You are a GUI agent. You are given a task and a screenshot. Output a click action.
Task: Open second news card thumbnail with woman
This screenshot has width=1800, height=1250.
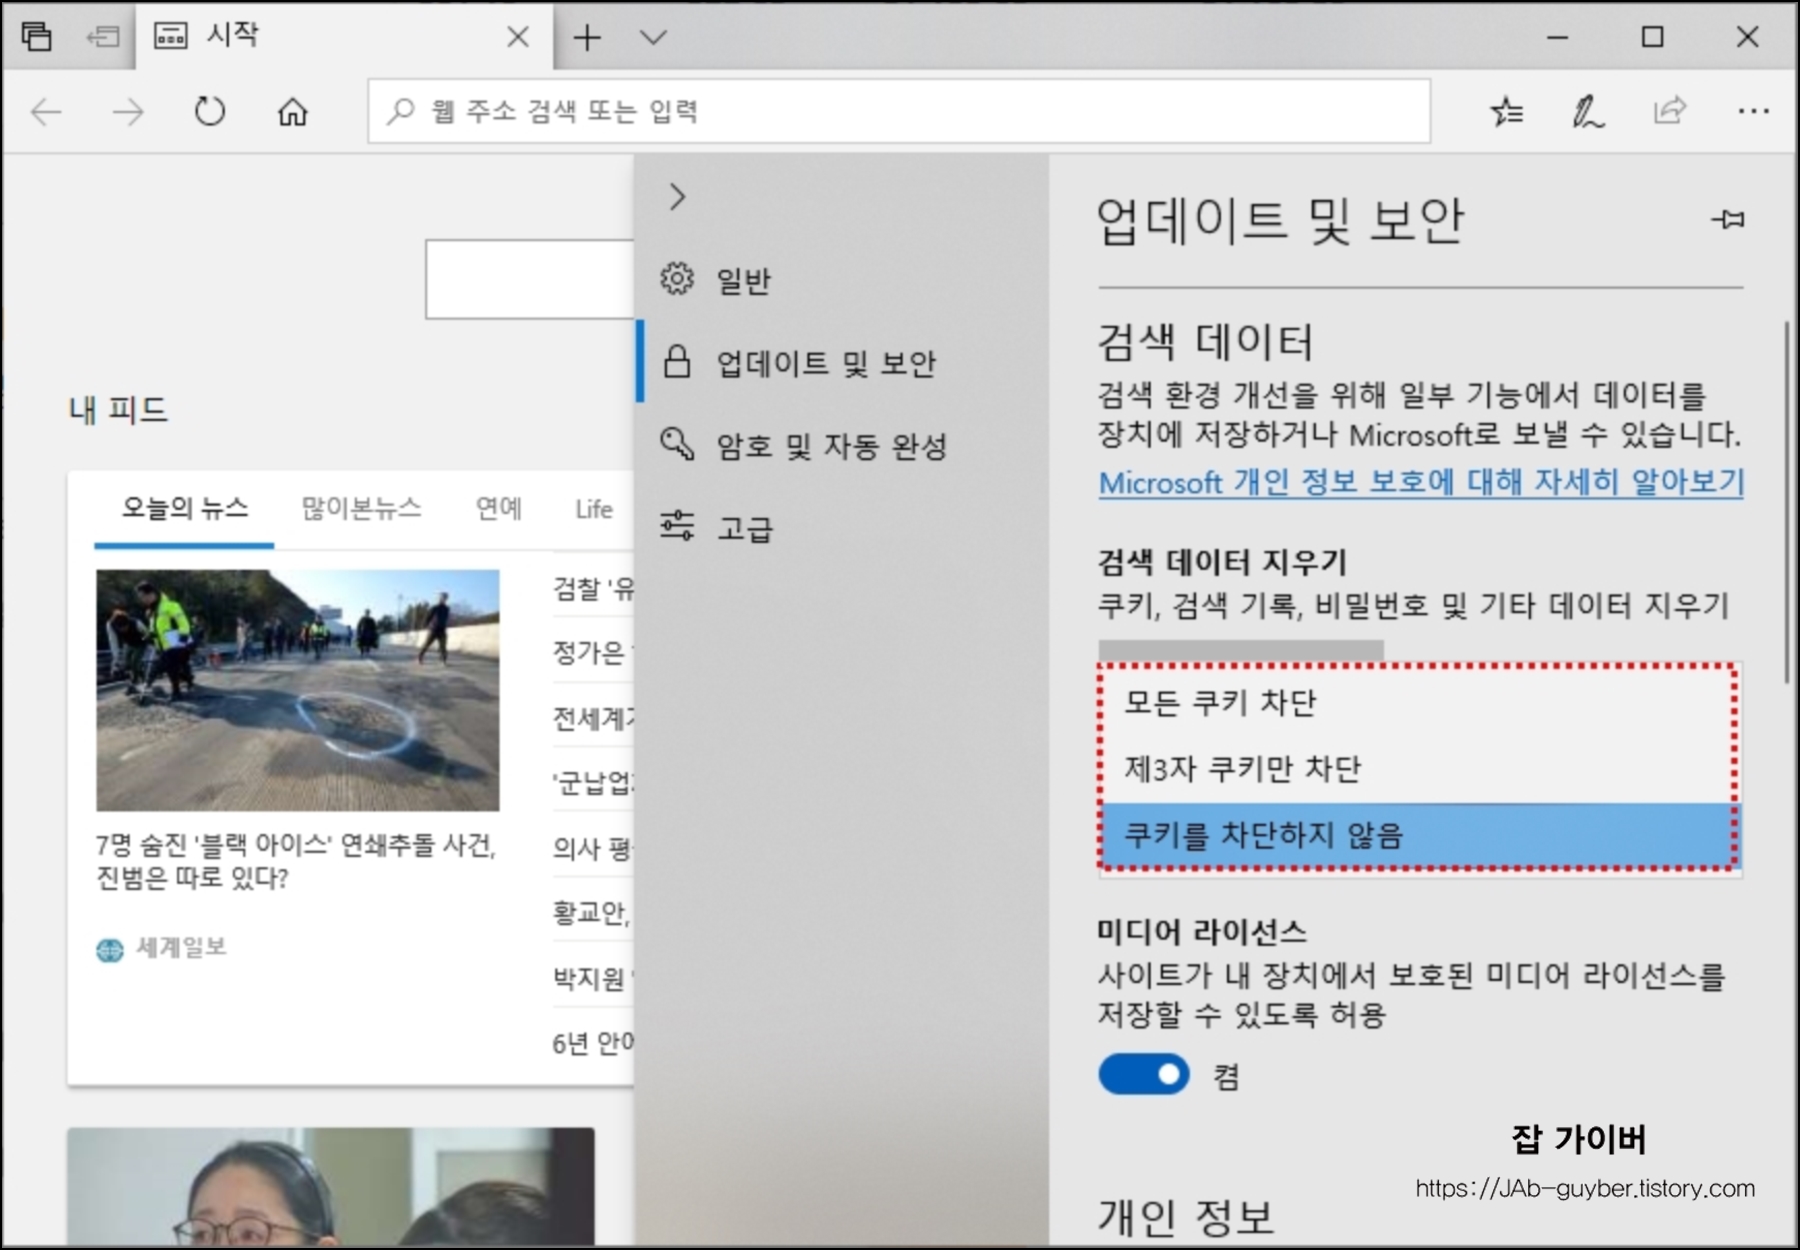pyautogui.click(x=331, y=1187)
